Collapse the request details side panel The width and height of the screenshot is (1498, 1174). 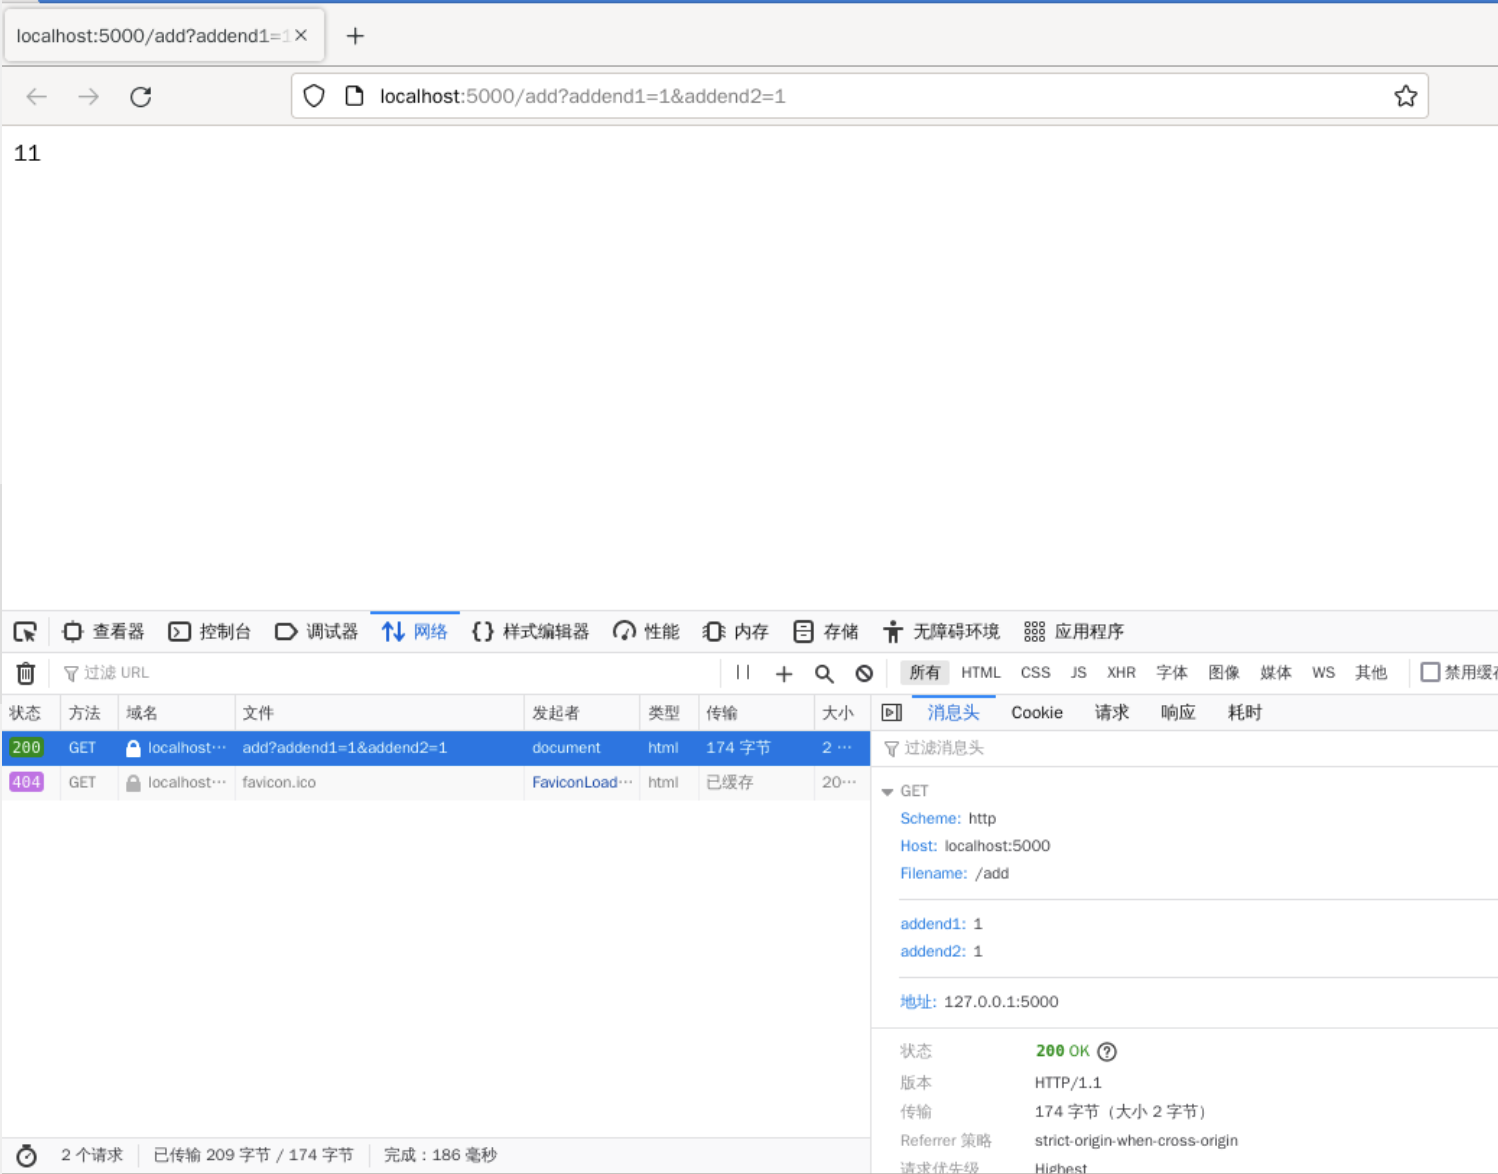(x=892, y=713)
